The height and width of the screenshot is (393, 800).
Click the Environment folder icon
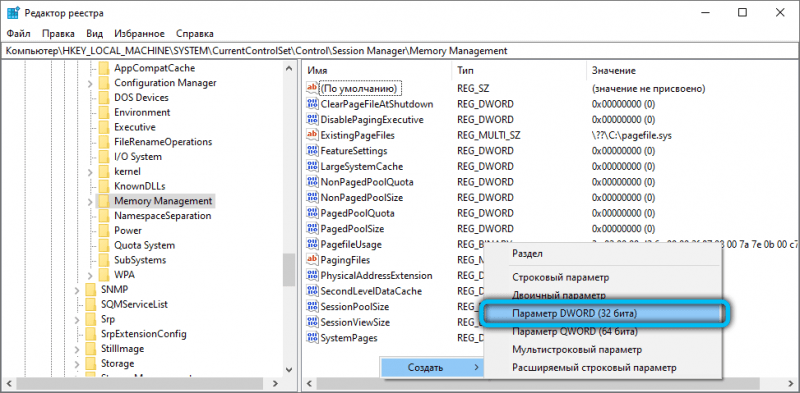coord(104,112)
